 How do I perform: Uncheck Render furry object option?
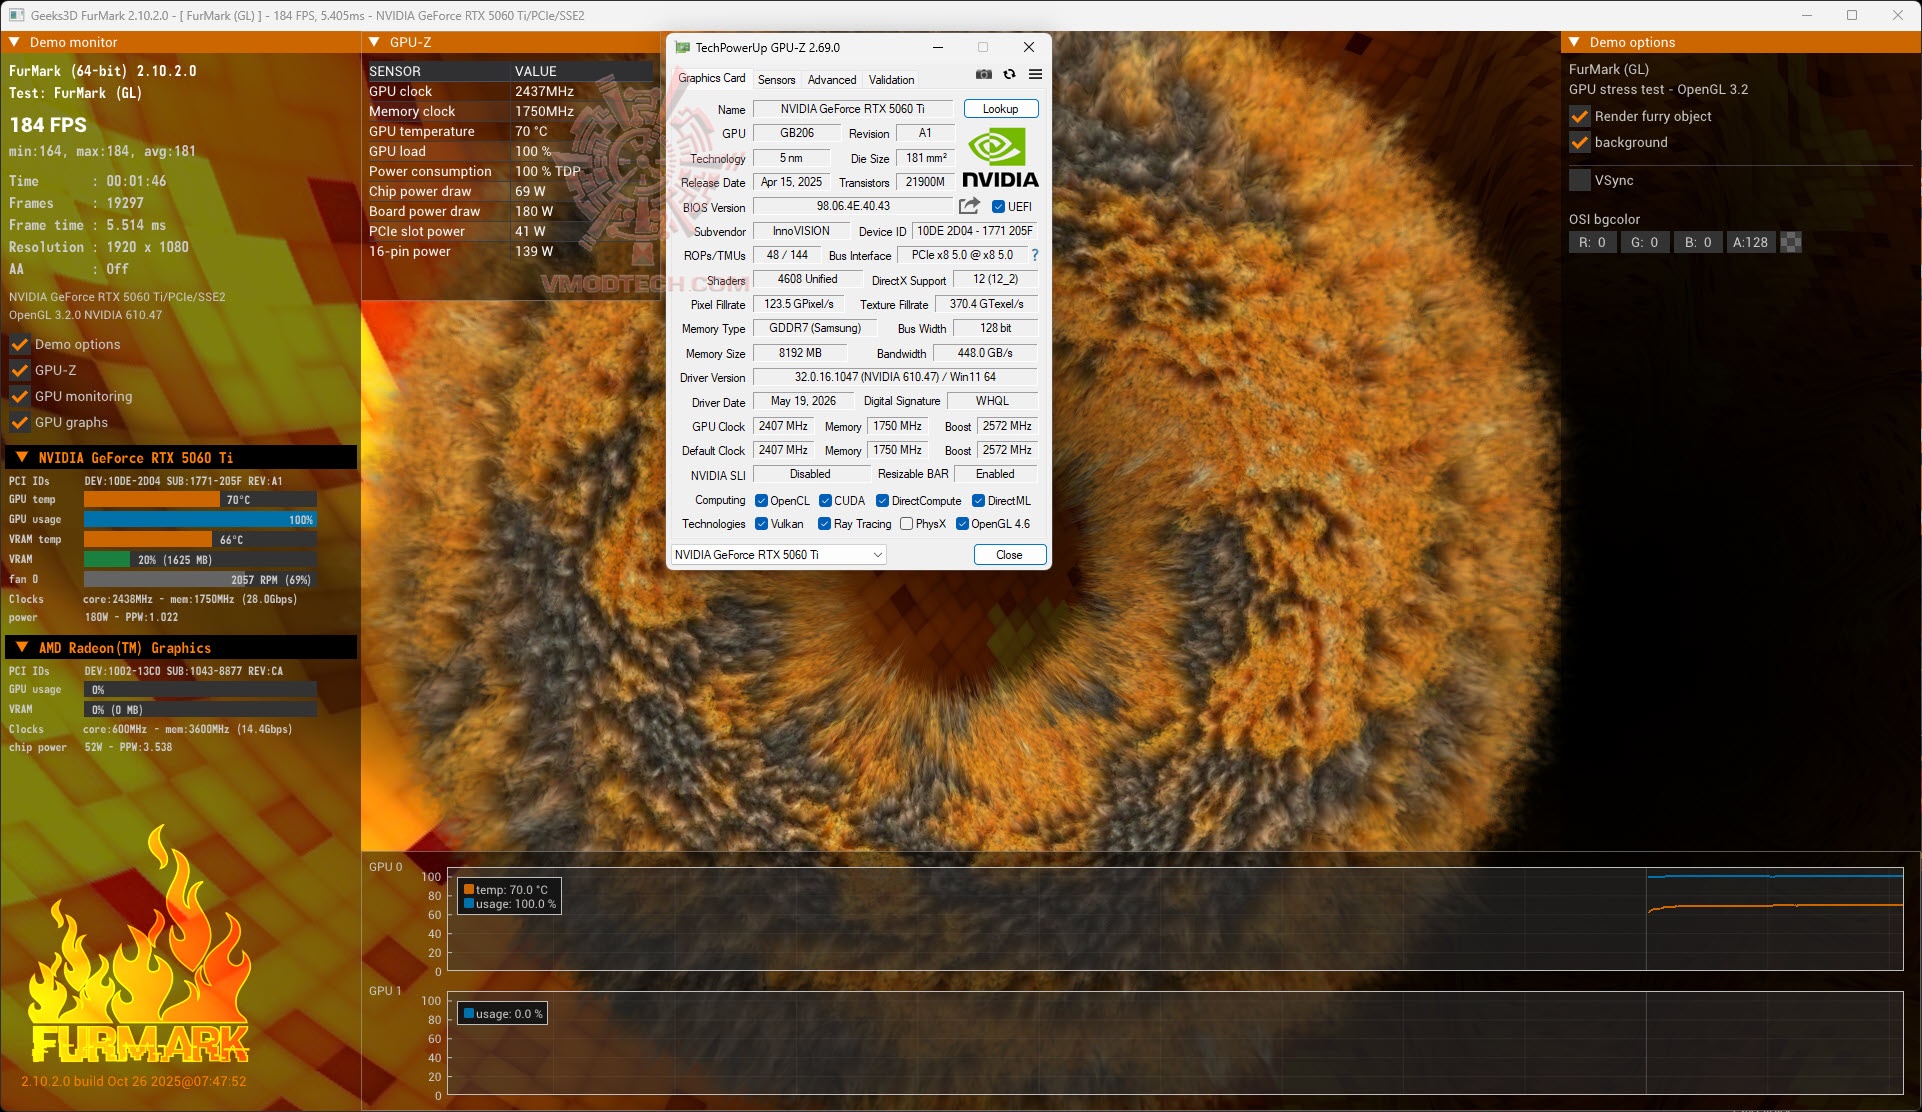pyautogui.click(x=1580, y=116)
